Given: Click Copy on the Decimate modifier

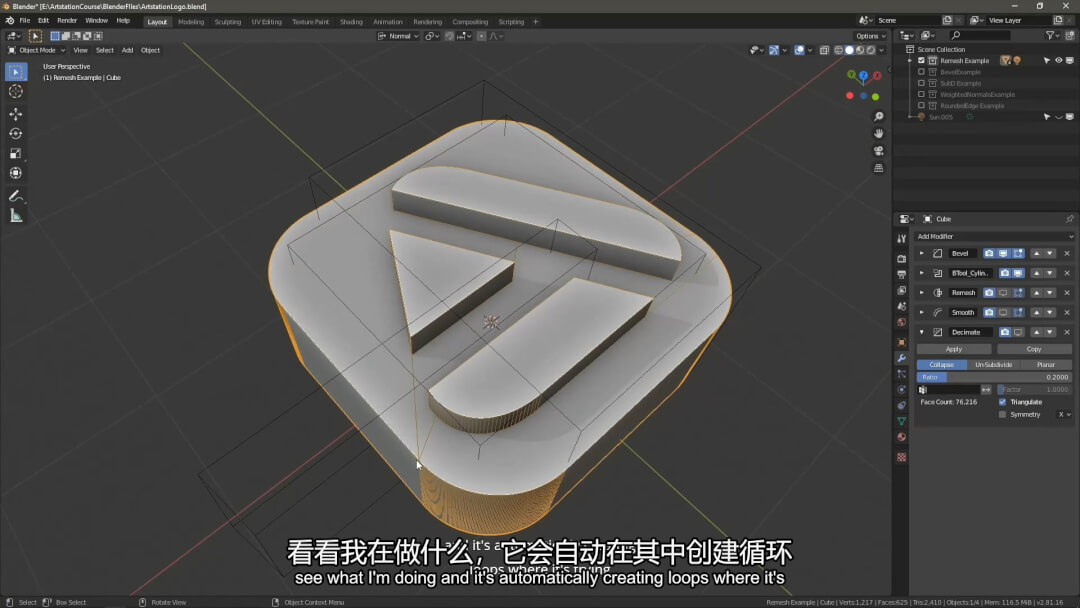Looking at the screenshot, I should point(1034,349).
